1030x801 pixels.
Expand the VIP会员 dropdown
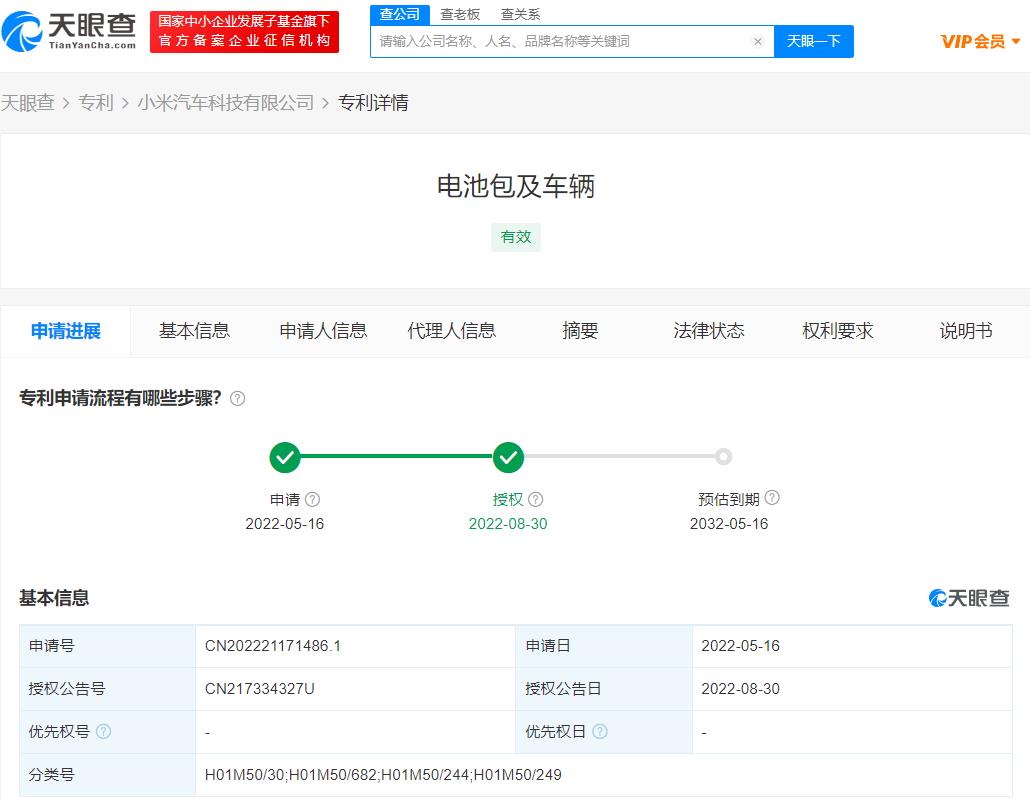coord(980,41)
